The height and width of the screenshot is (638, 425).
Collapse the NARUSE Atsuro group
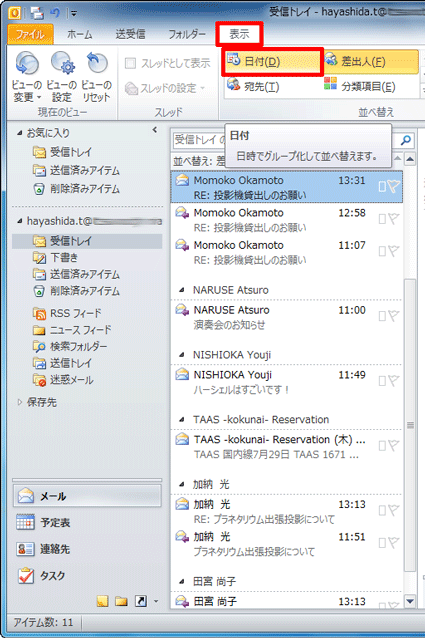pyautogui.click(x=182, y=290)
